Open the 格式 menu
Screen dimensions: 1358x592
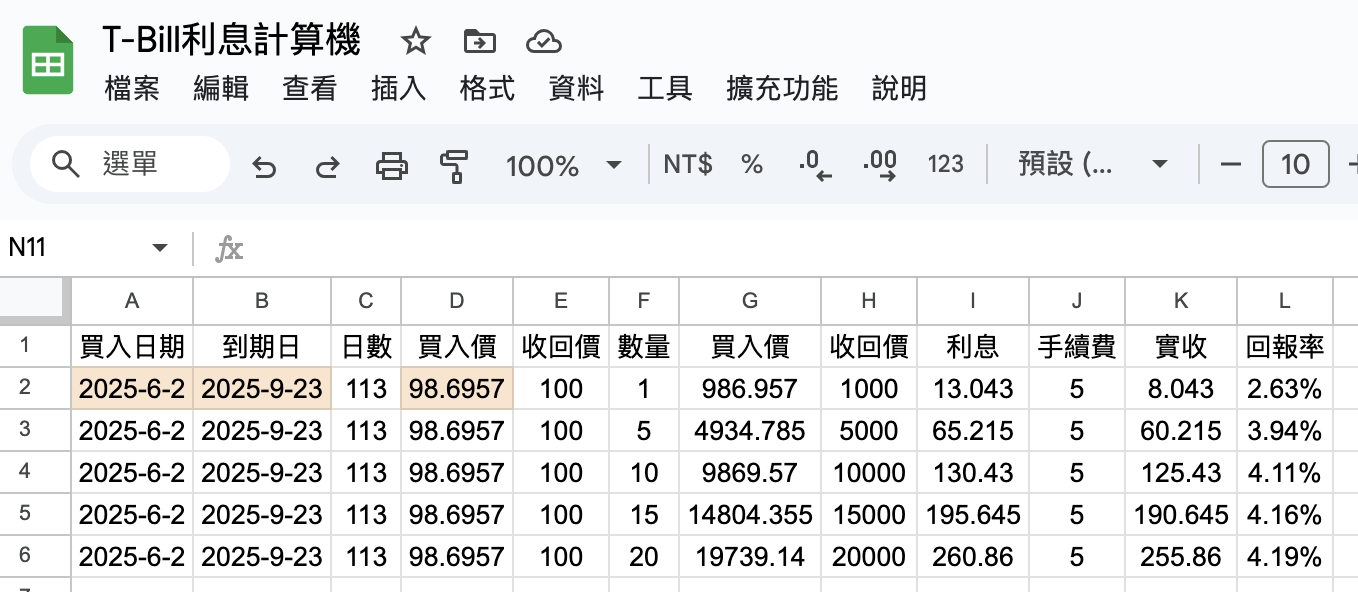click(x=487, y=89)
